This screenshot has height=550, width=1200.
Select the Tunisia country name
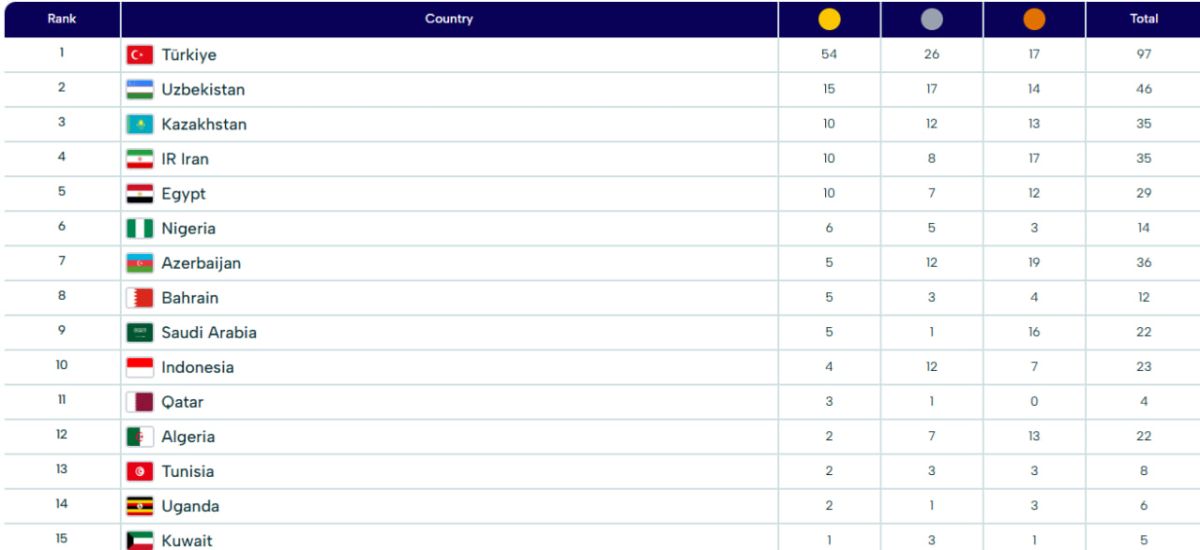tap(187, 471)
